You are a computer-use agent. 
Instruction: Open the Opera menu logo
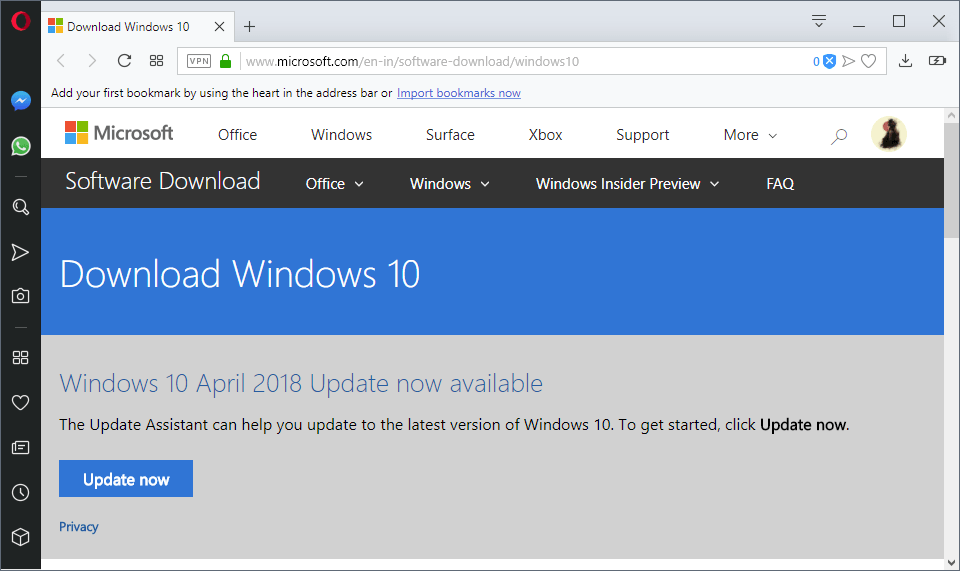pyautogui.click(x=20, y=21)
